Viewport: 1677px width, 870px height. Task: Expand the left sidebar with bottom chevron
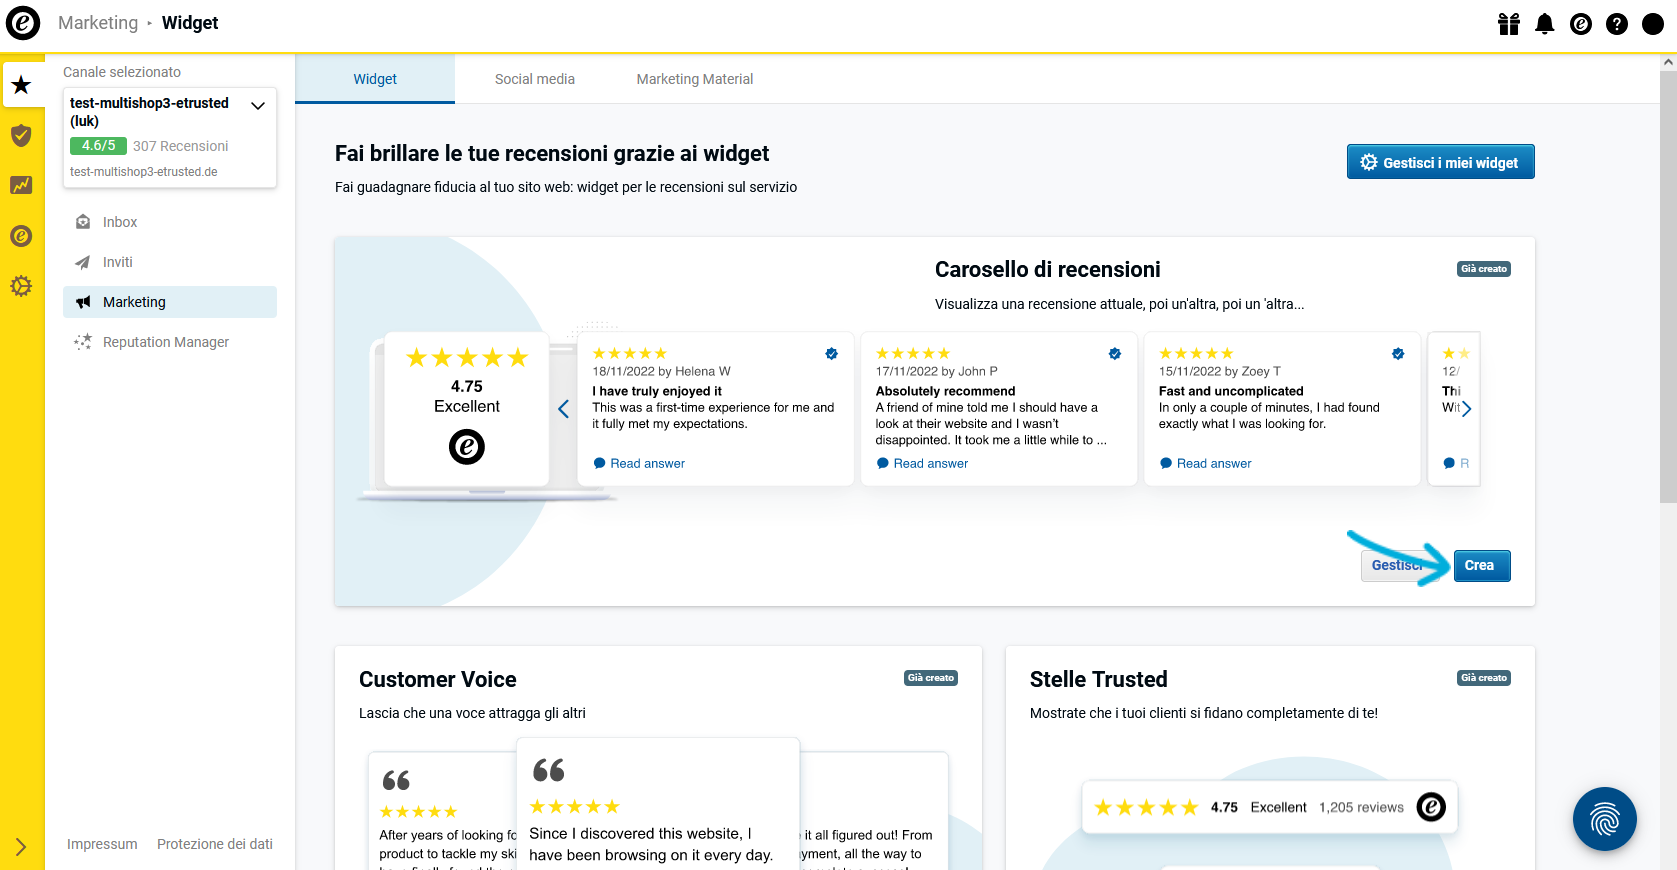coord(21,847)
